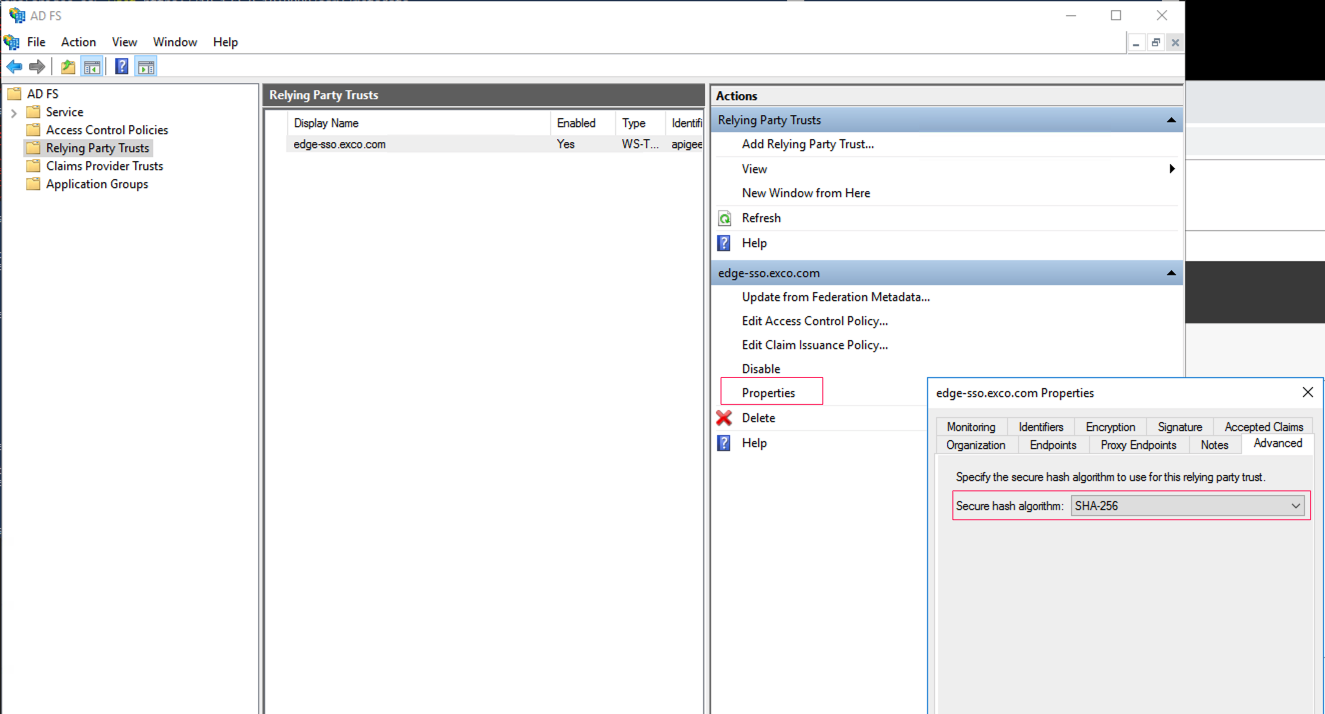Click the Claims Provider Trusts folder icon
Image resolution: width=1325 pixels, height=714 pixels.
(33, 166)
